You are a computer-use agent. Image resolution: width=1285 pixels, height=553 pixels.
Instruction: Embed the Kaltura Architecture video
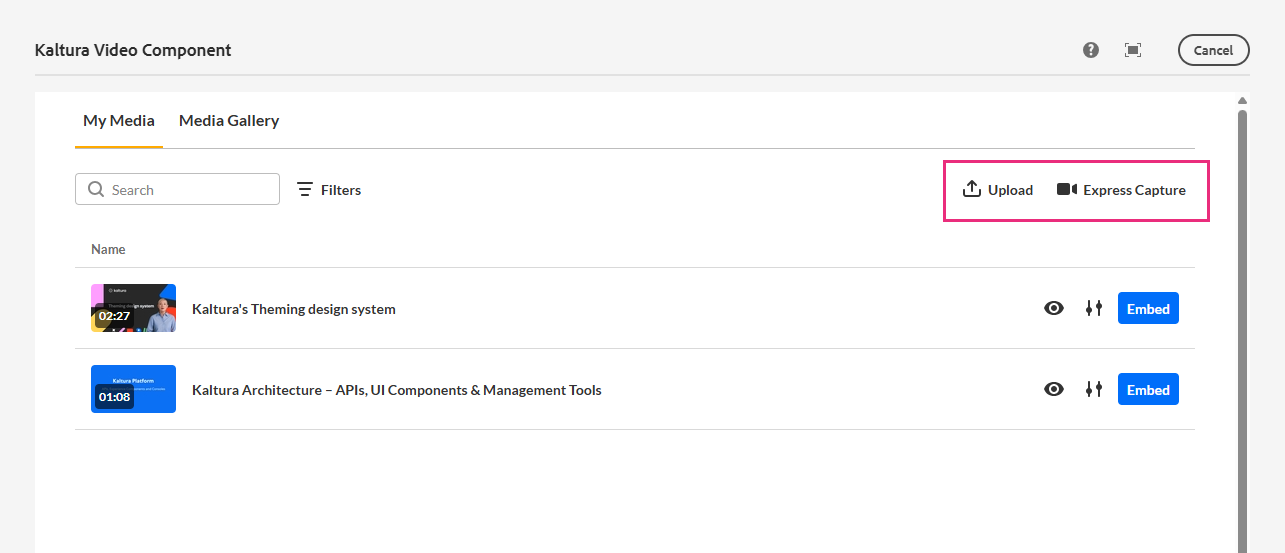click(x=1148, y=390)
